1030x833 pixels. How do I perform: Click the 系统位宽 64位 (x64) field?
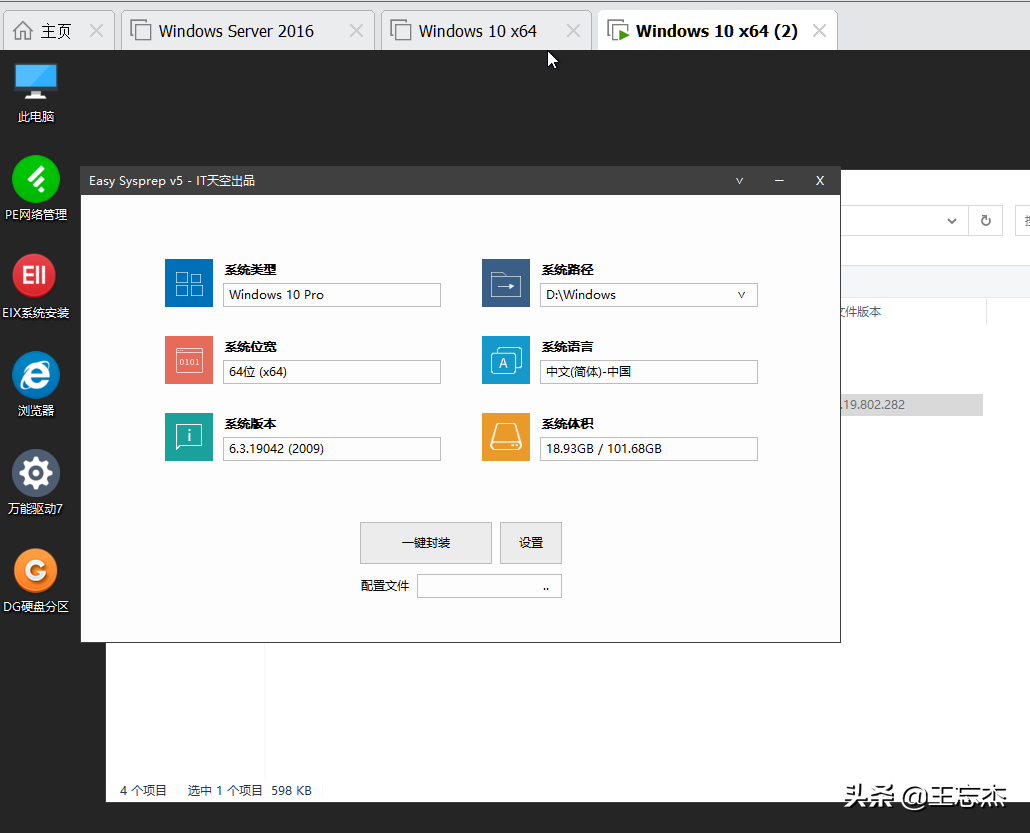[332, 372]
